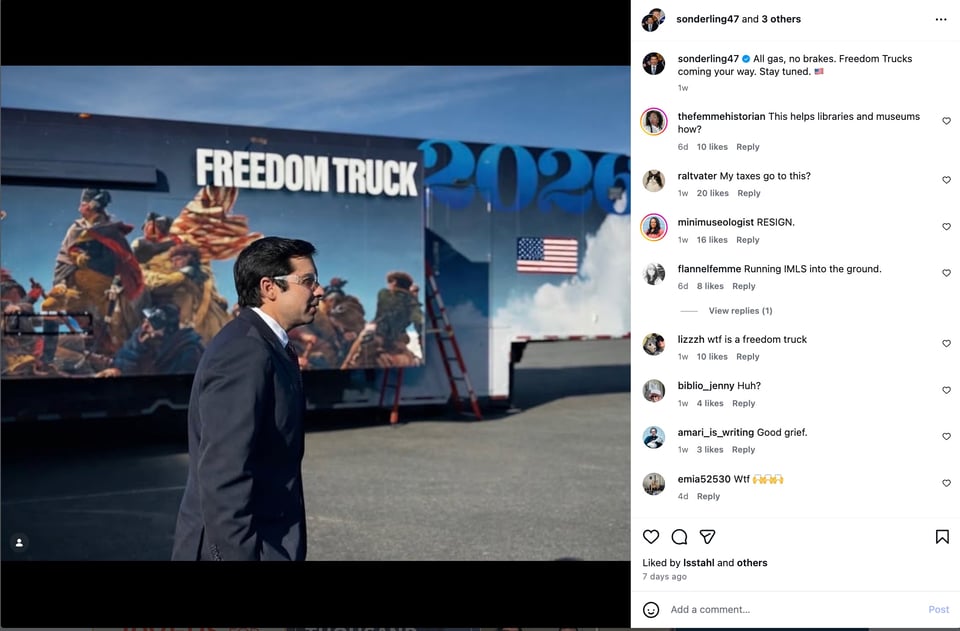This screenshot has width=960, height=631.
Task: Reply to biblio_jenny's comment
Action: coord(743,403)
